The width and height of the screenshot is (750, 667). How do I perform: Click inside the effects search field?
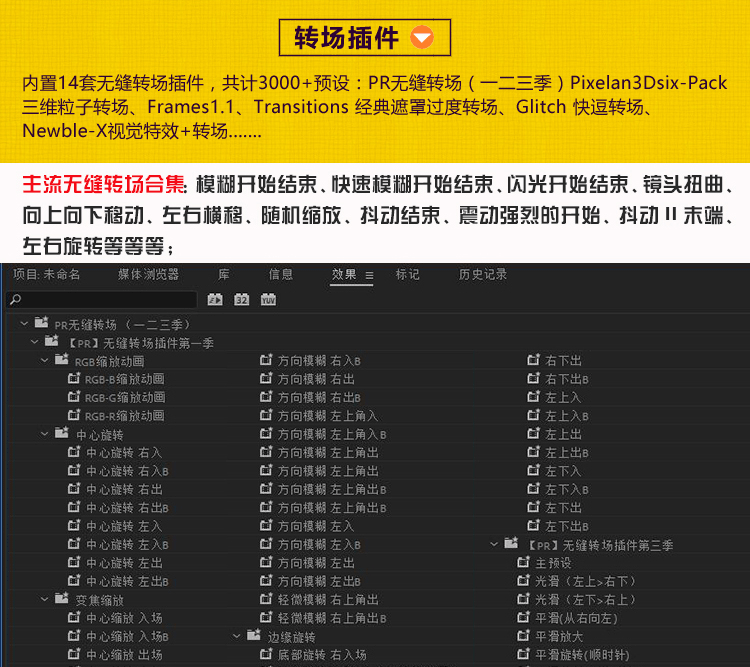(101, 300)
